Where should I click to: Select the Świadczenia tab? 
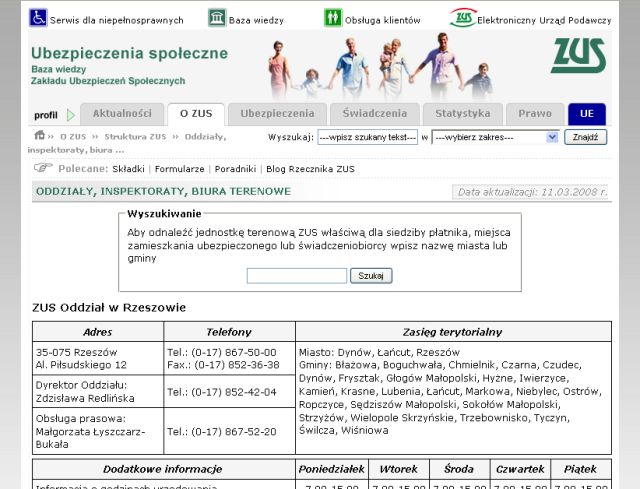pos(374,114)
